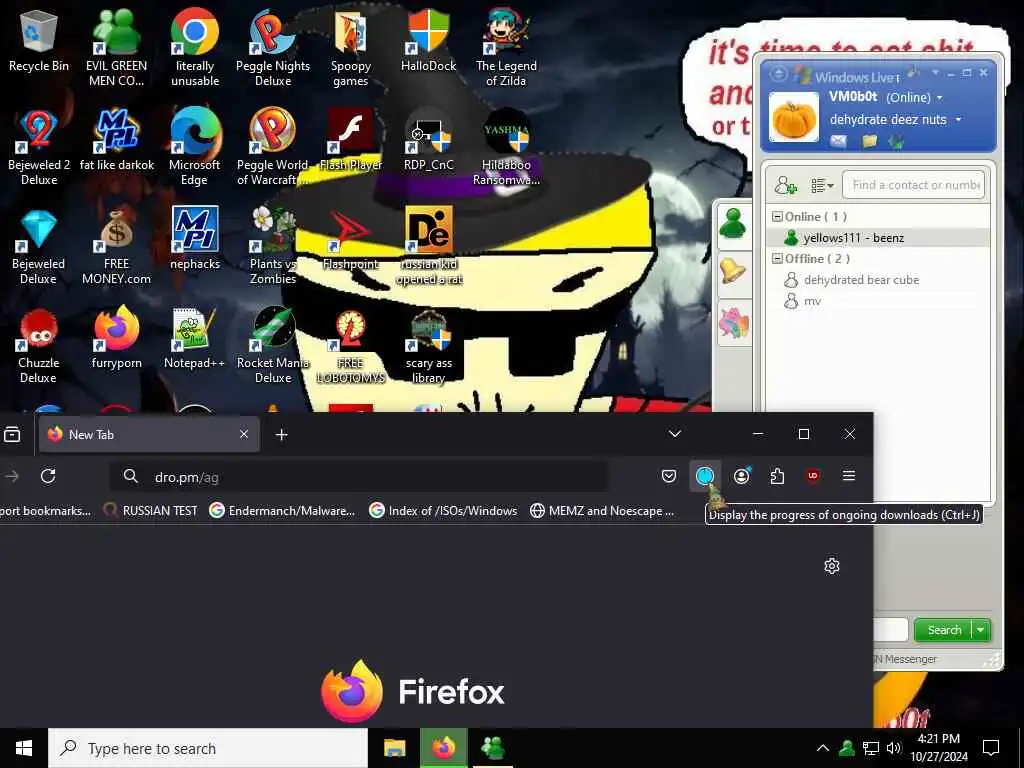Image resolution: width=1024 pixels, height=768 pixels.
Task: Click the pumpkin display picture
Action: pyautogui.click(x=793, y=117)
